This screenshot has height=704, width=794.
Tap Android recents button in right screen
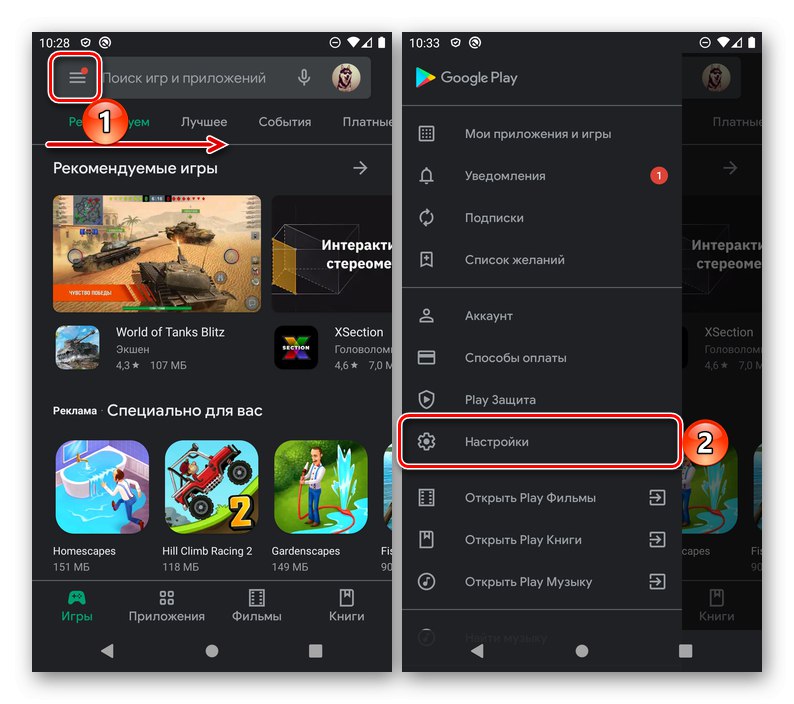686,651
